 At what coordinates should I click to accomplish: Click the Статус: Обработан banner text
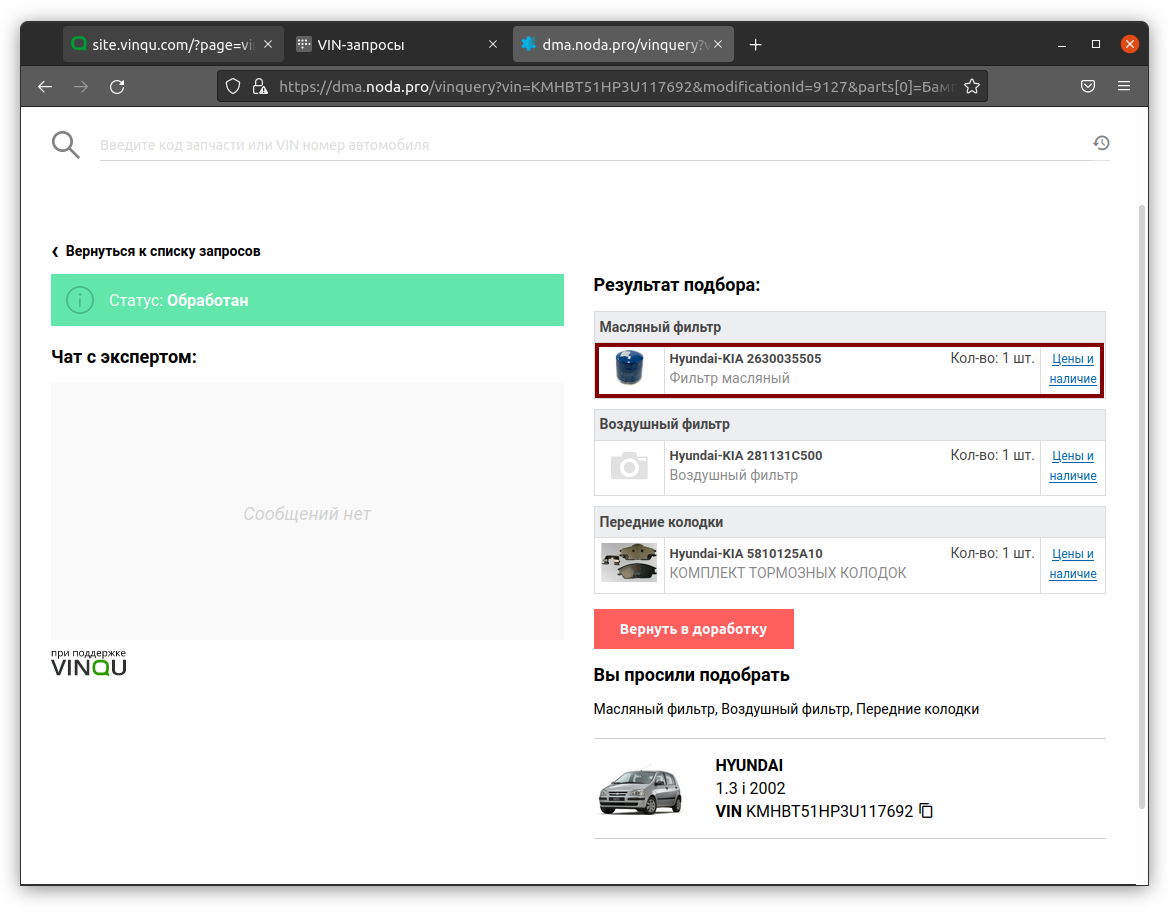pyautogui.click(x=179, y=301)
